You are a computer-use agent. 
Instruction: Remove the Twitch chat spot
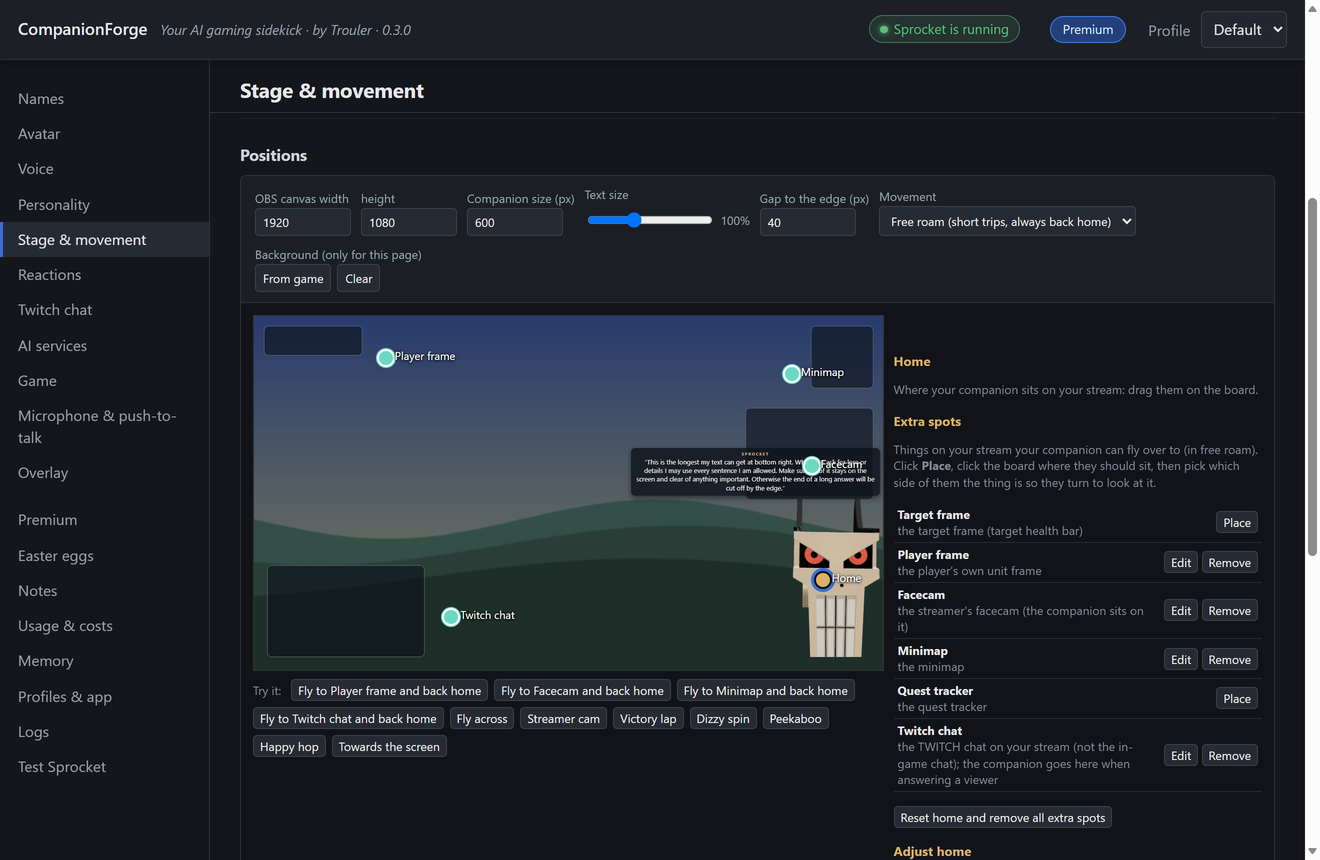[x=1230, y=756]
